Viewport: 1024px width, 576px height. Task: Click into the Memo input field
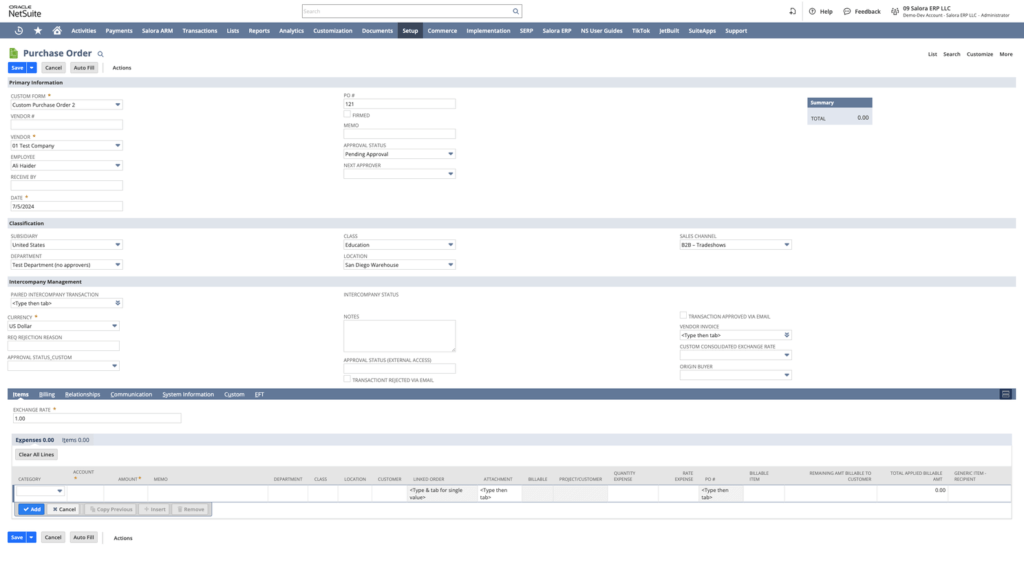399,134
